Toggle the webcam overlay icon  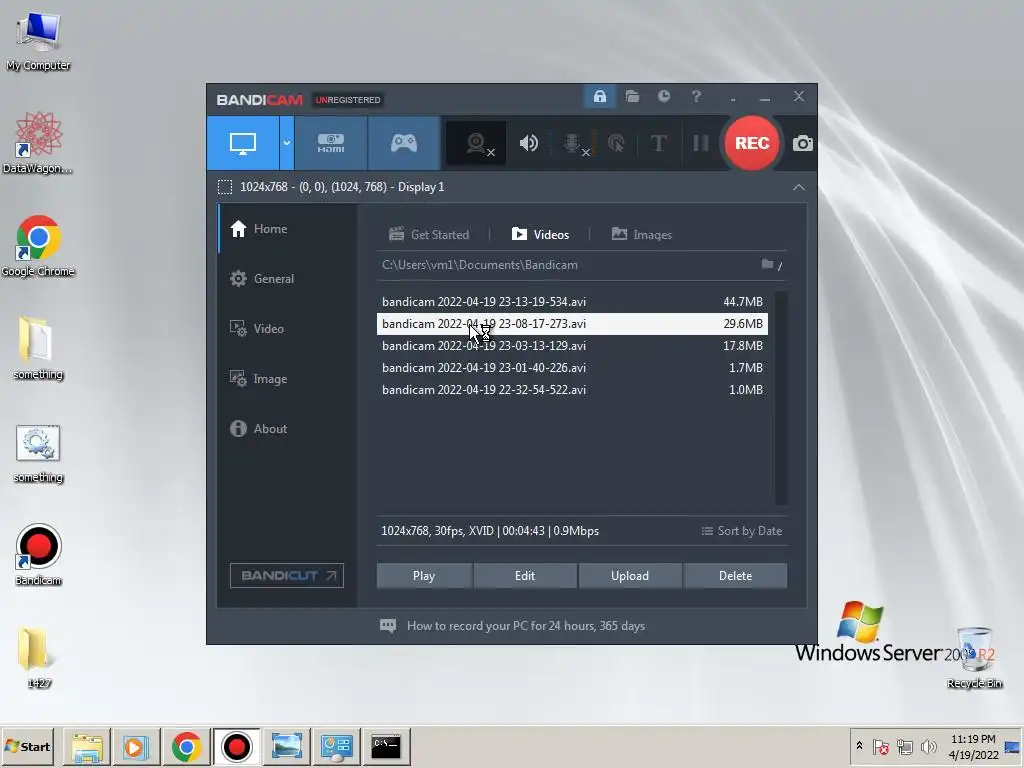476,143
